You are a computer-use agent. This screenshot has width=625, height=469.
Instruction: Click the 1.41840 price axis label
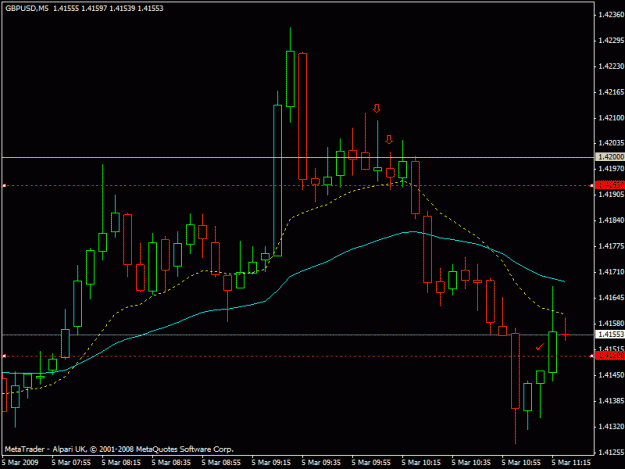[611, 220]
